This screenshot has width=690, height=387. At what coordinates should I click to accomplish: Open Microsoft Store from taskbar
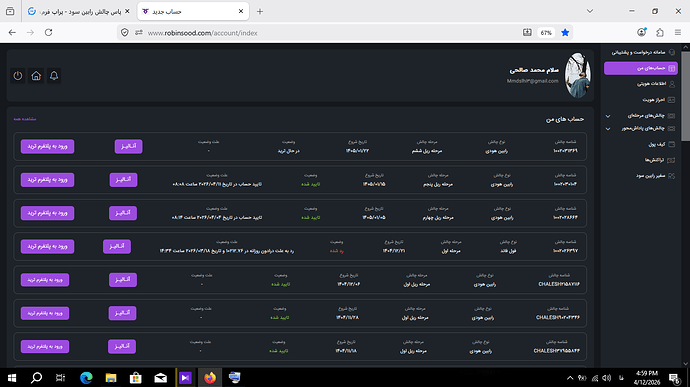136,378
